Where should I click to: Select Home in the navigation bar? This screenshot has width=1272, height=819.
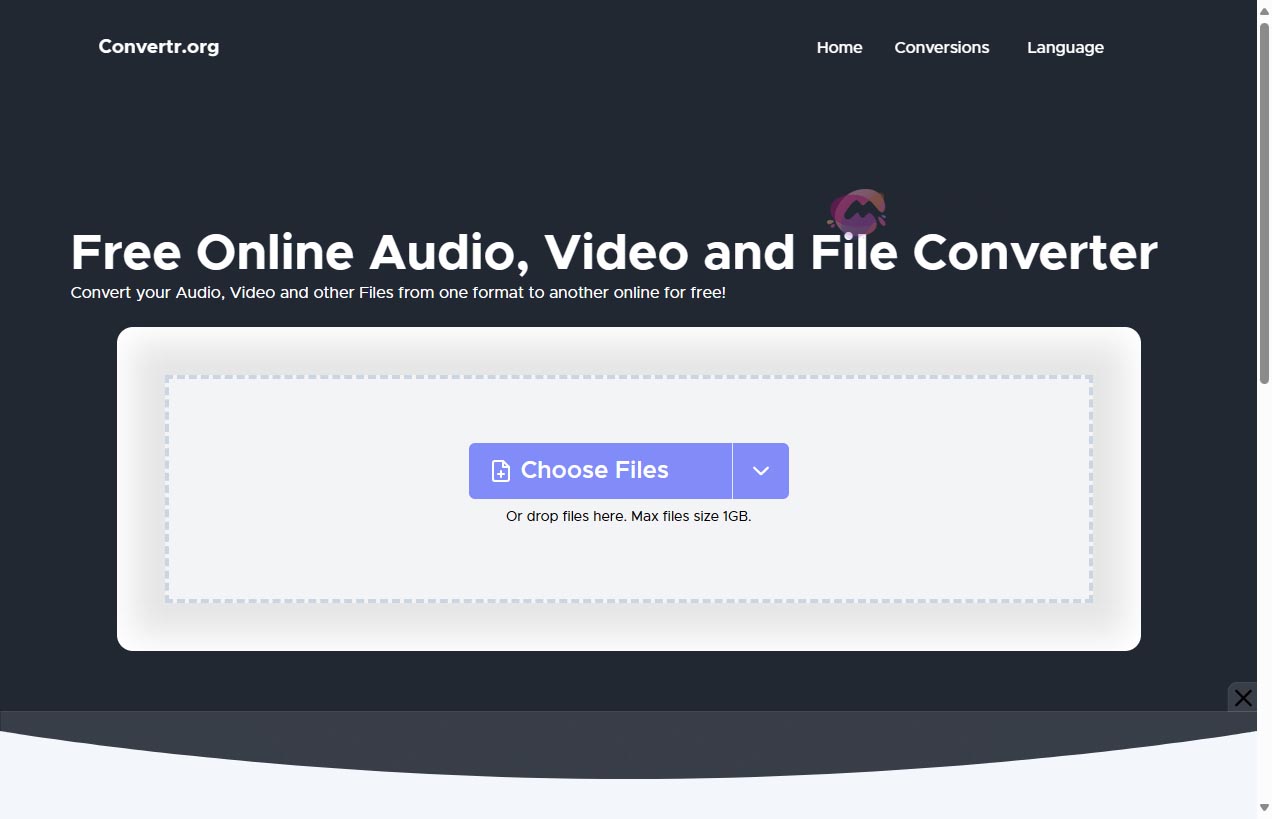tap(839, 47)
